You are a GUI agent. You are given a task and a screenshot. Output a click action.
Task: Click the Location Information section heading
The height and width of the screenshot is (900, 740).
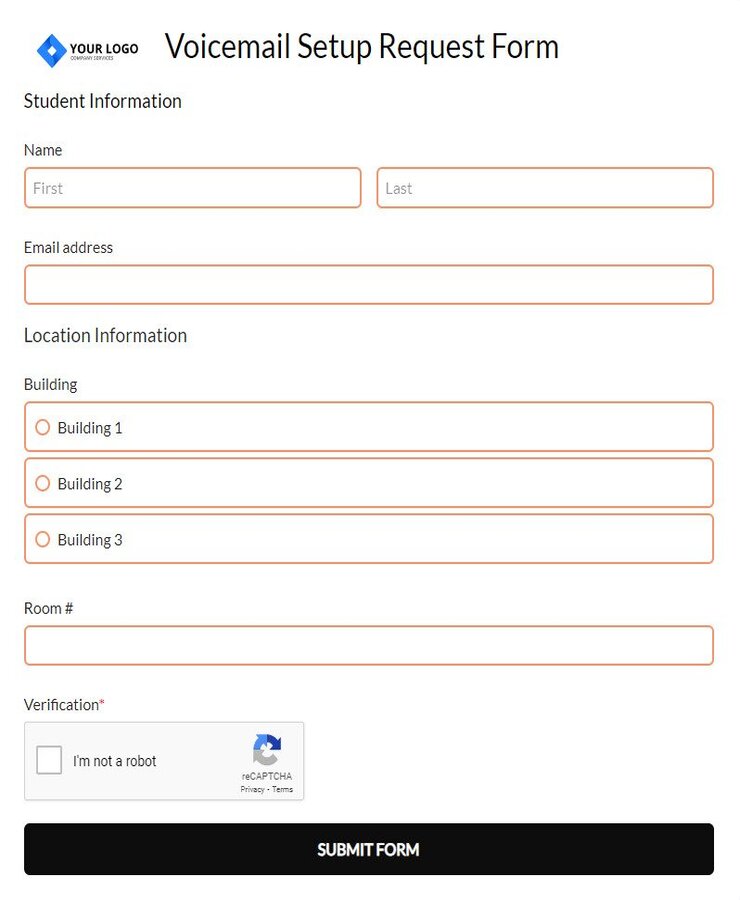click(105, 335)
